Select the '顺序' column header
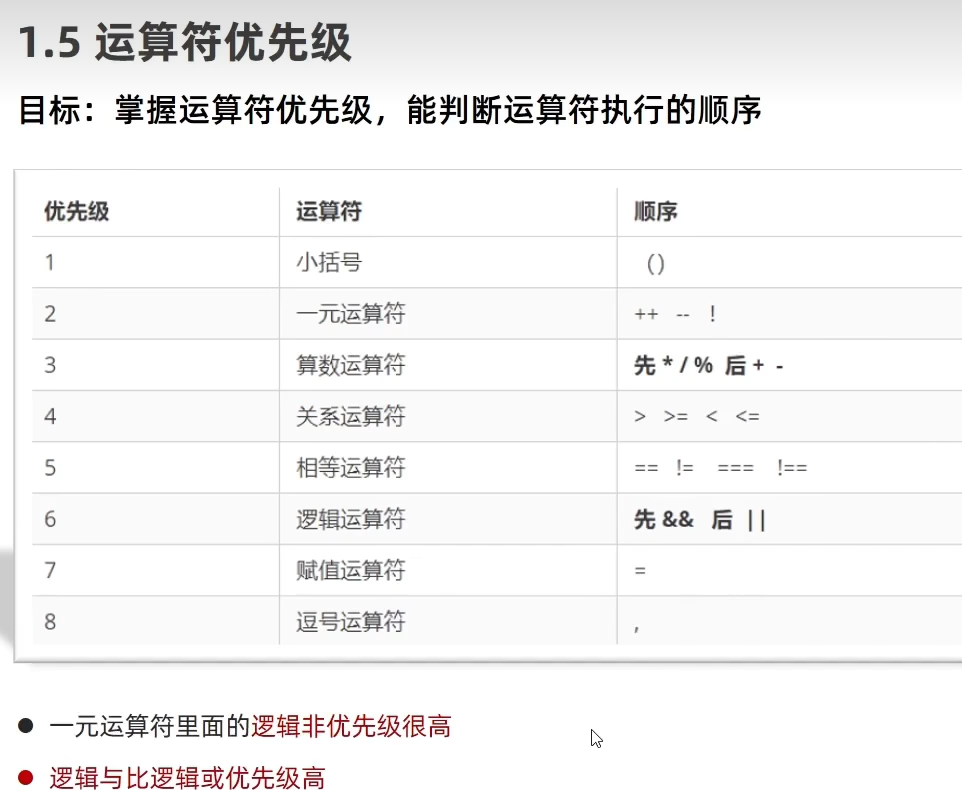Viewport: 962px width, 790px height. pos(656,212)
